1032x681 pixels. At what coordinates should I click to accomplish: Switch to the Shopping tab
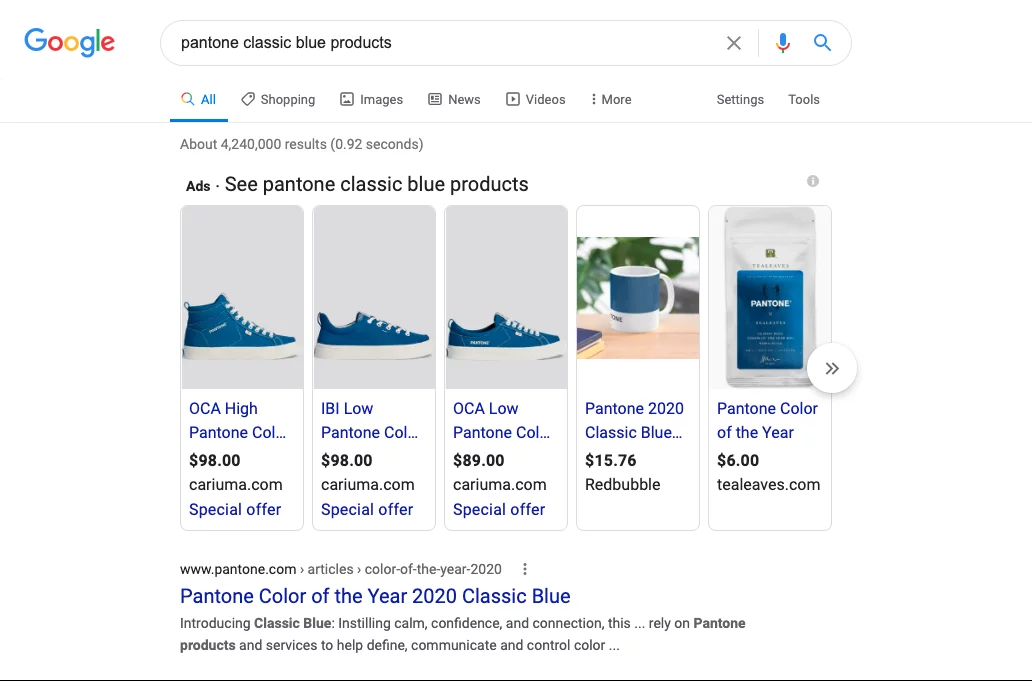278,99
